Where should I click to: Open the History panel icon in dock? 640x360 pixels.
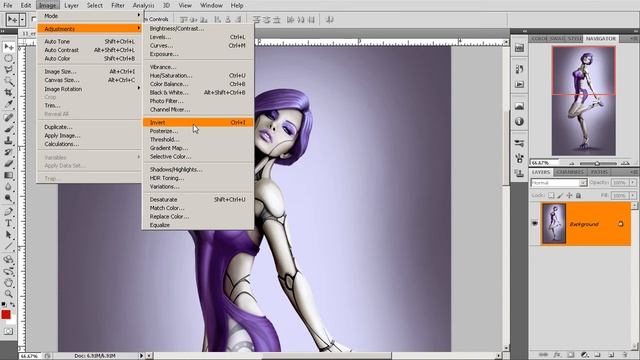519,69
